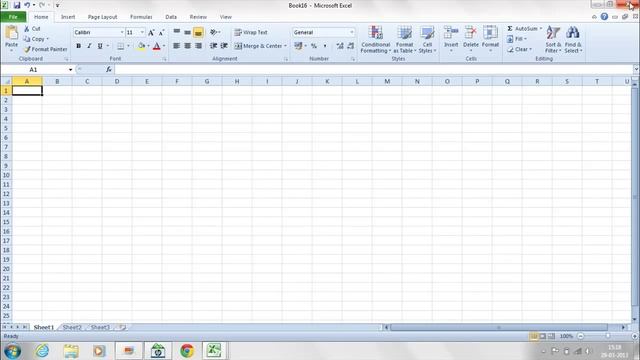Open the File tab
This screenshot has height=360, width=640.
click(13, 17)
